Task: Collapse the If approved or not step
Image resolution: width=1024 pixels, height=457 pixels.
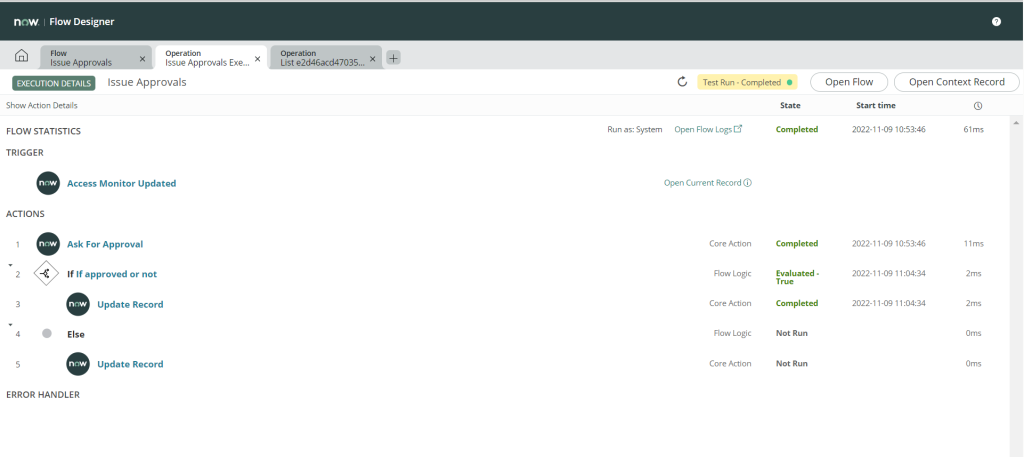Action: pos(10,266)
